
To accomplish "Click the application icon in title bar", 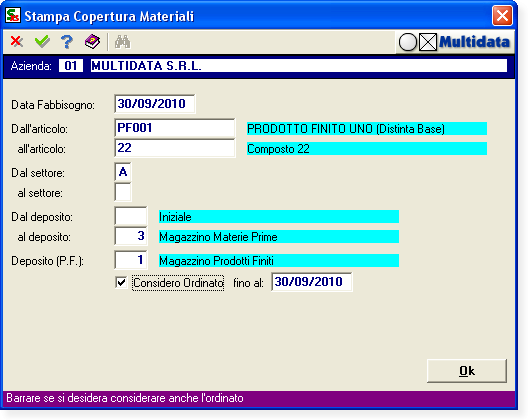I will pos(13,15).
